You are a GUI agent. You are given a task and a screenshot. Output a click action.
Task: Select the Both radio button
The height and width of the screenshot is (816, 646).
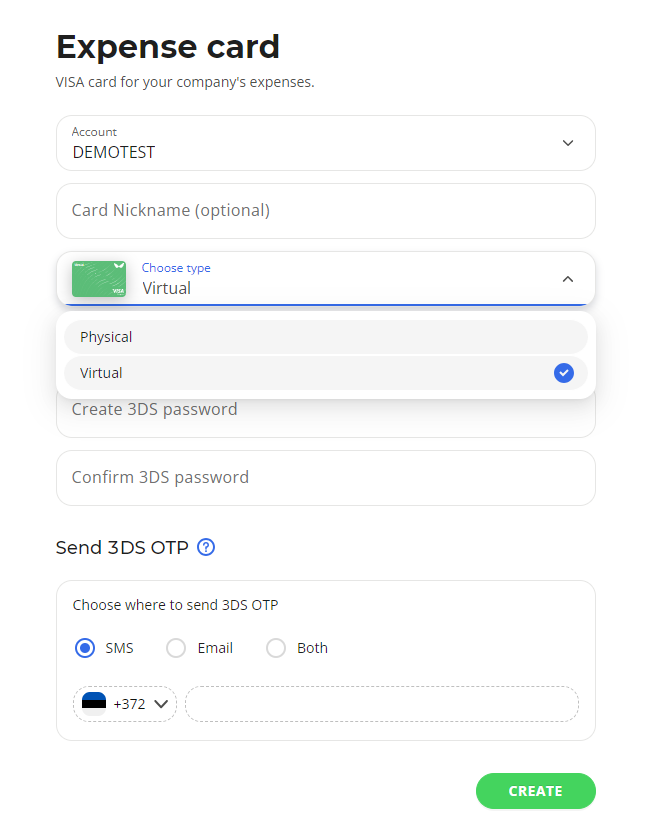click(276, 648)
